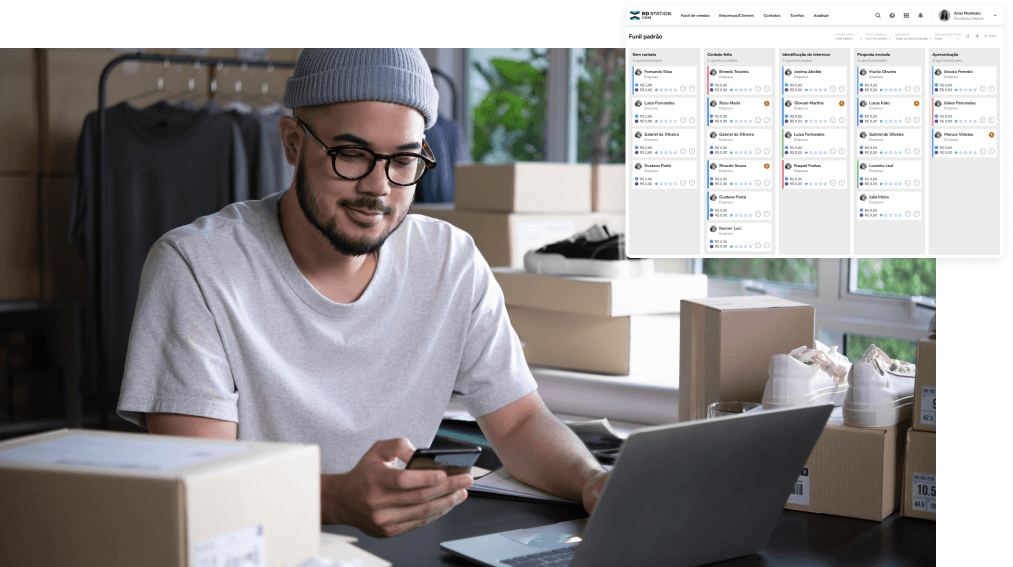Image resolution: width=1013 pixels, height=567 pixels.
Task: Click orange clock badge on Giovani Martino card
Action: click(842, 103)
